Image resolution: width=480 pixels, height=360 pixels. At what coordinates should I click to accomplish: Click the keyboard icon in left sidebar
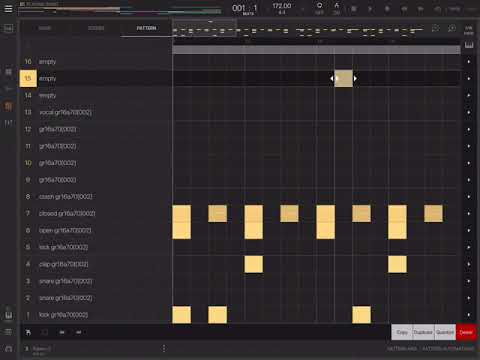point(9,315)
